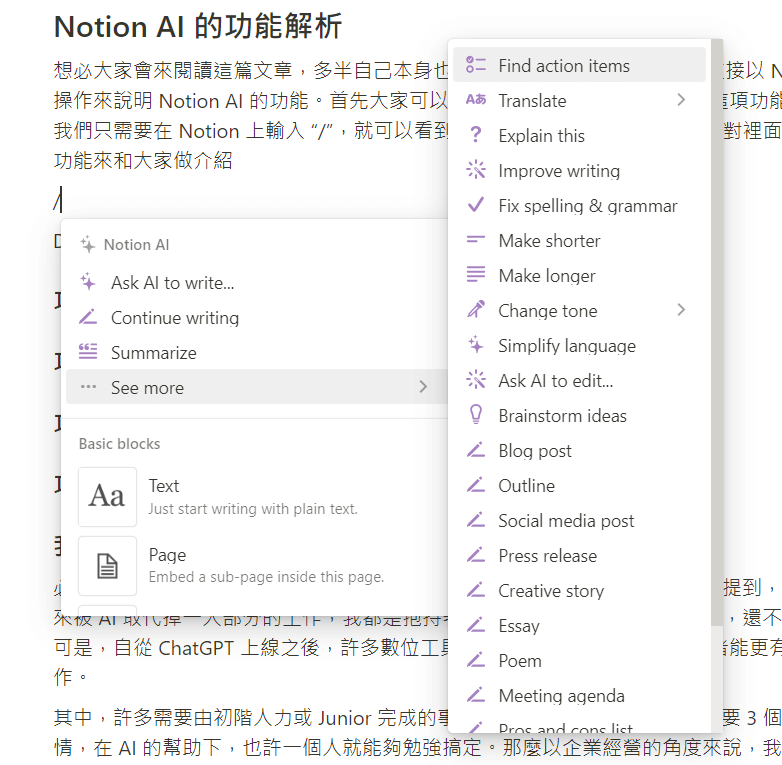Click the Improve writing sparkle icon

point(476,170)
